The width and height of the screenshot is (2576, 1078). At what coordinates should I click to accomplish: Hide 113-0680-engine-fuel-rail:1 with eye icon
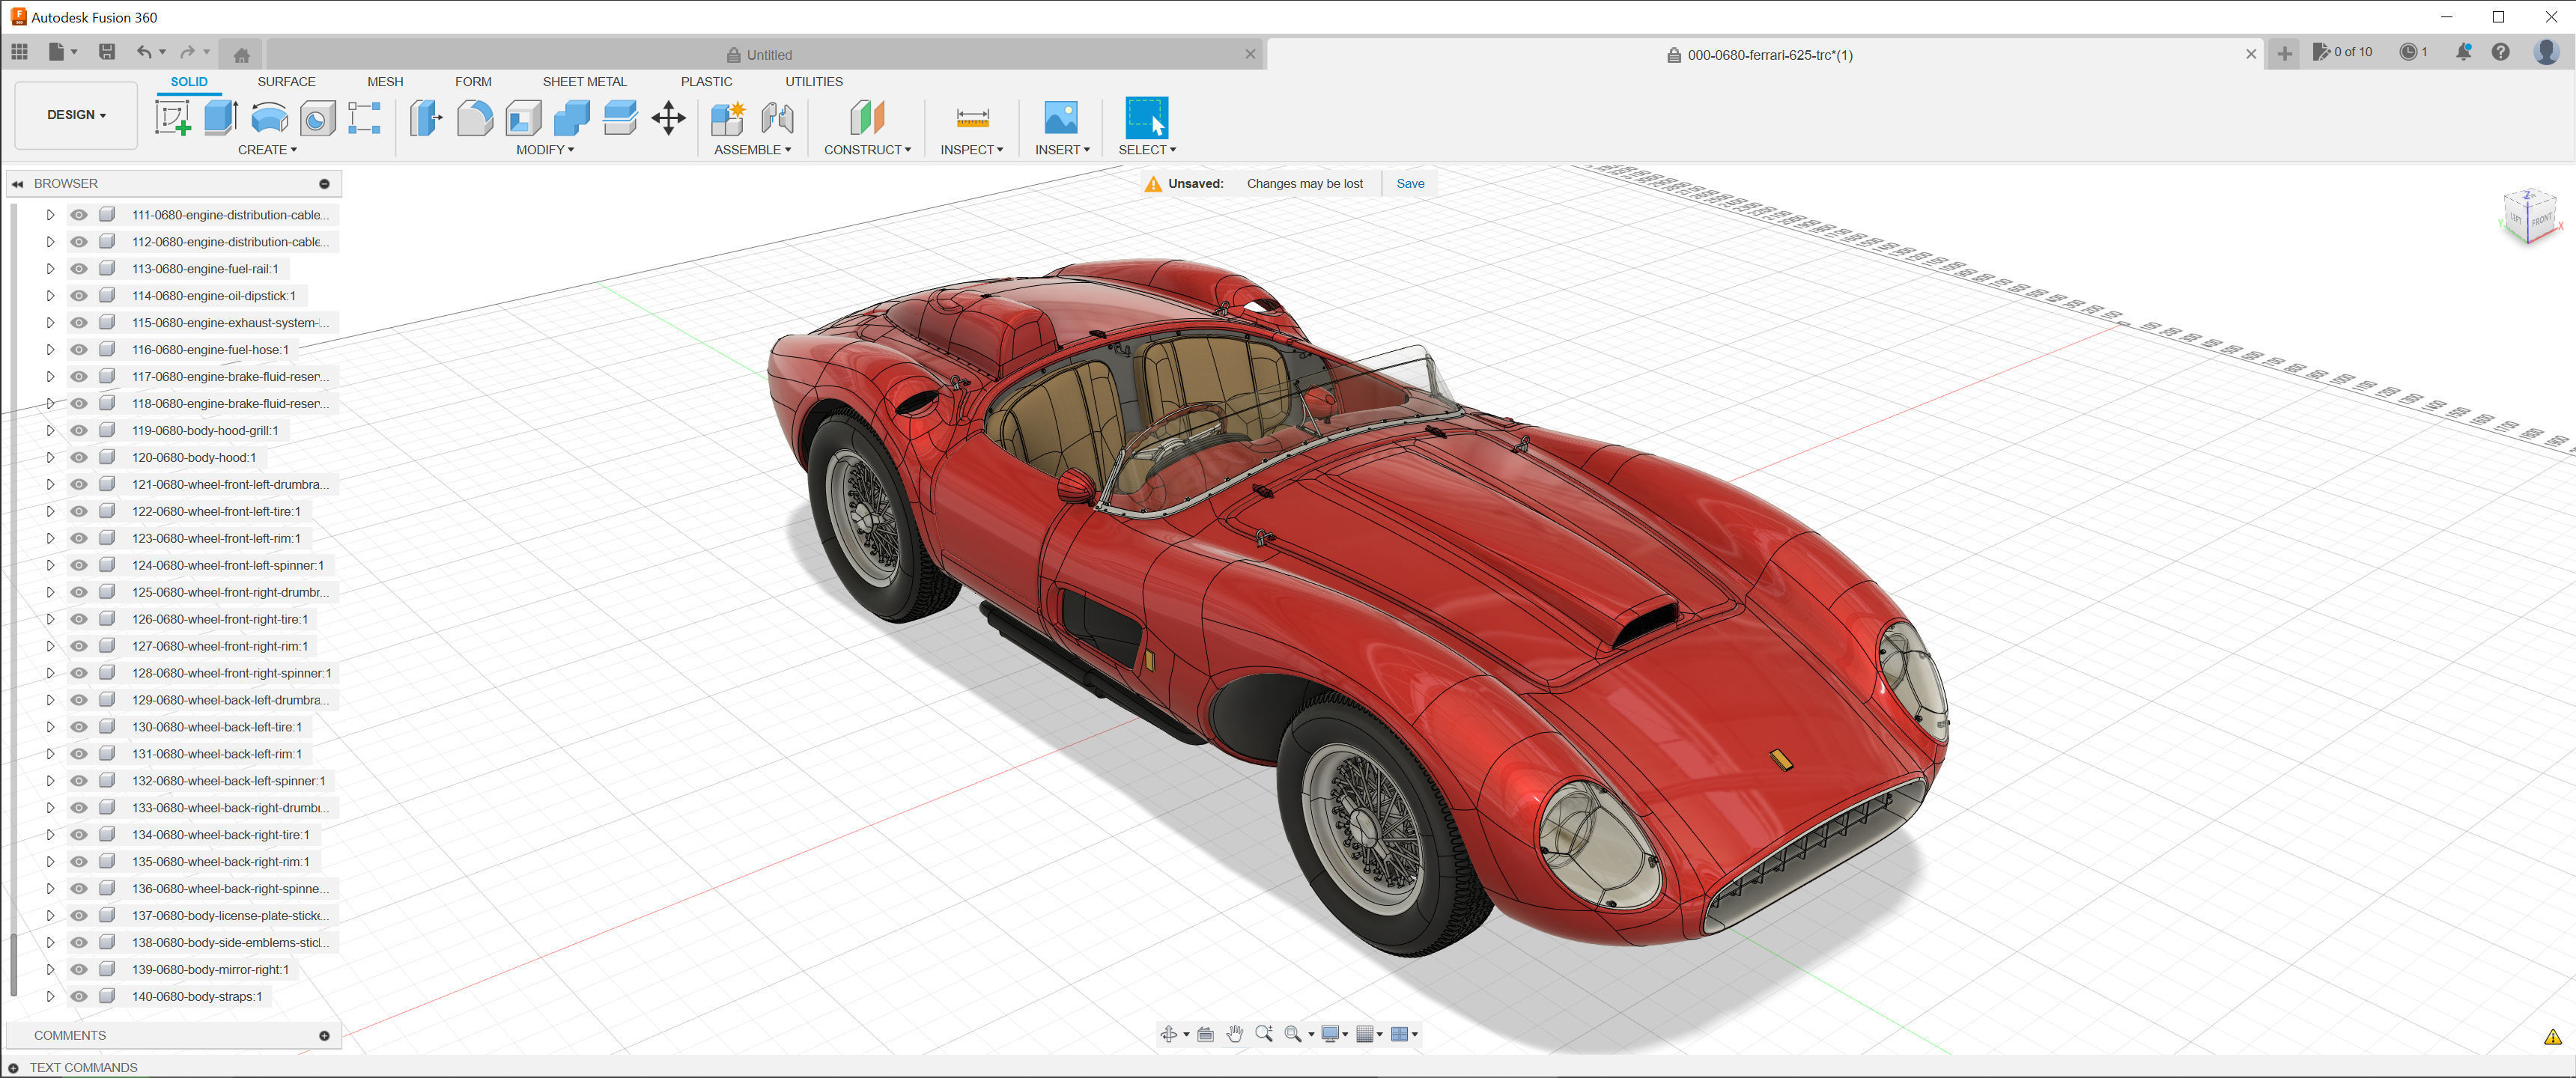[x=79, y=269]
